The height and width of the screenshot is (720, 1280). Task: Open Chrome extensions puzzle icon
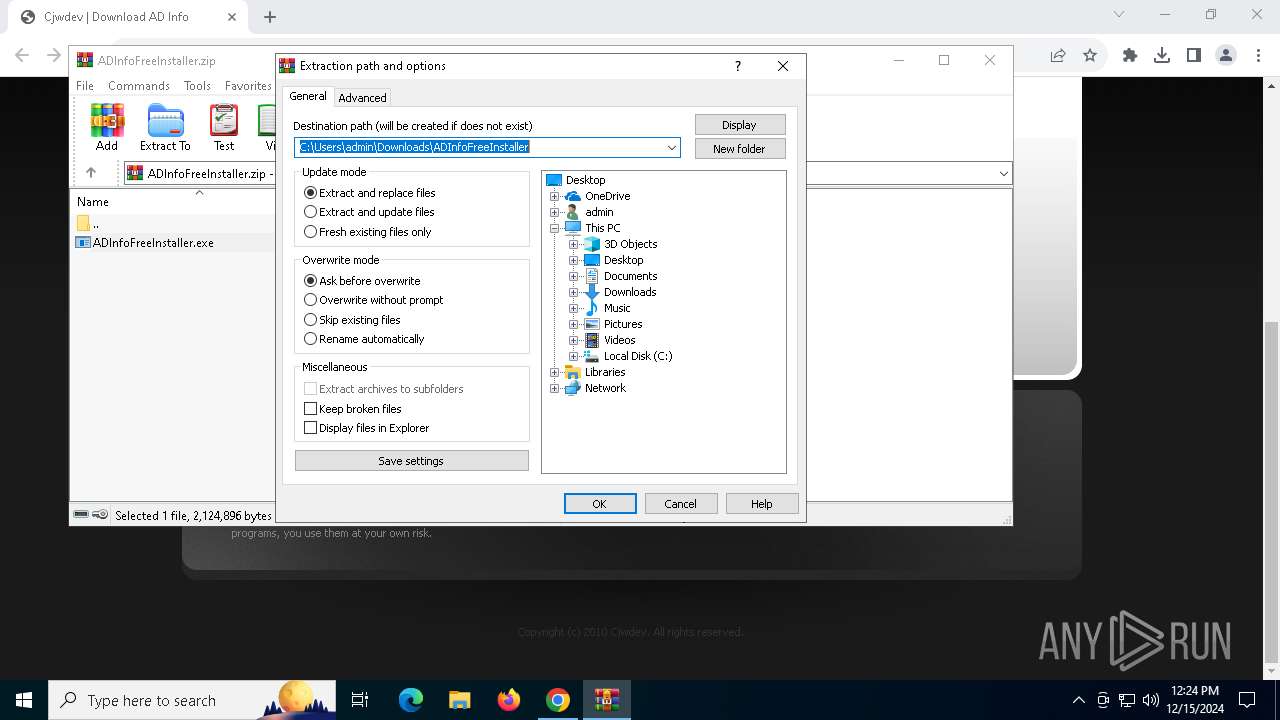pyautogui.click(x=1130, y=56)
